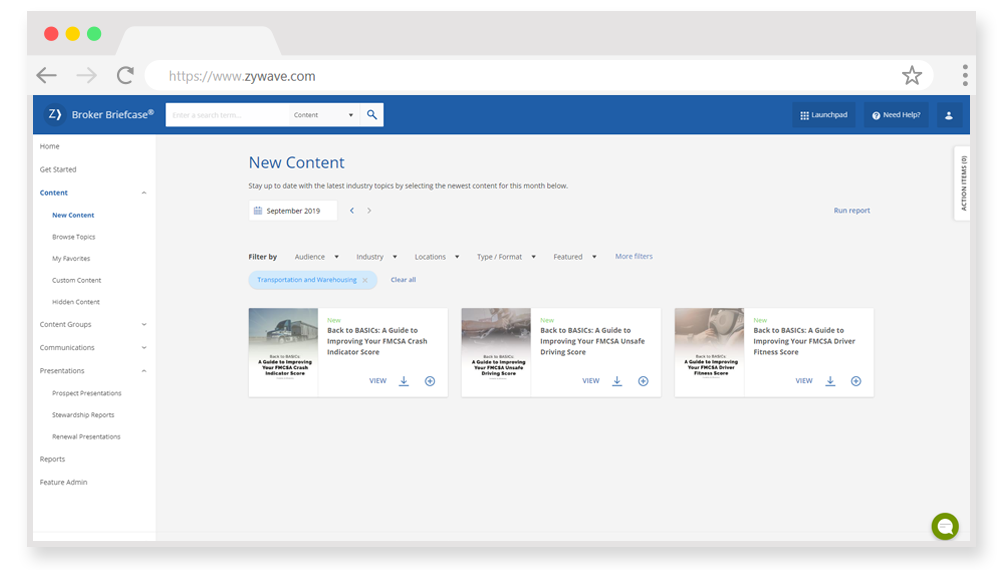This screenshot has height=570, width=1000.
Task: Open Custom Content in sidebar
Action: [x=77, y=281]
